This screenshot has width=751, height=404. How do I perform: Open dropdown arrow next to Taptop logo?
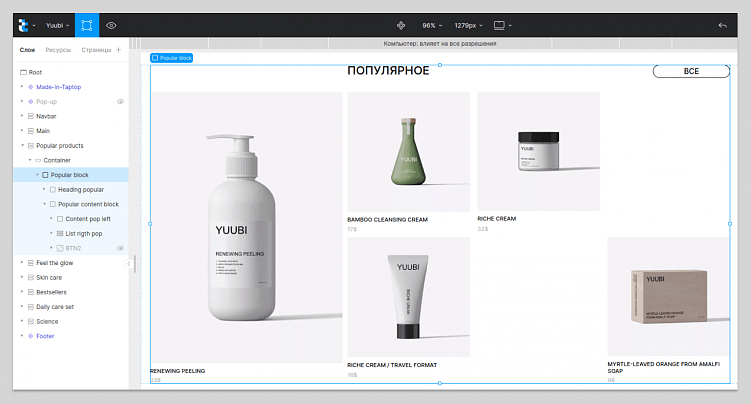click(34, 25)
